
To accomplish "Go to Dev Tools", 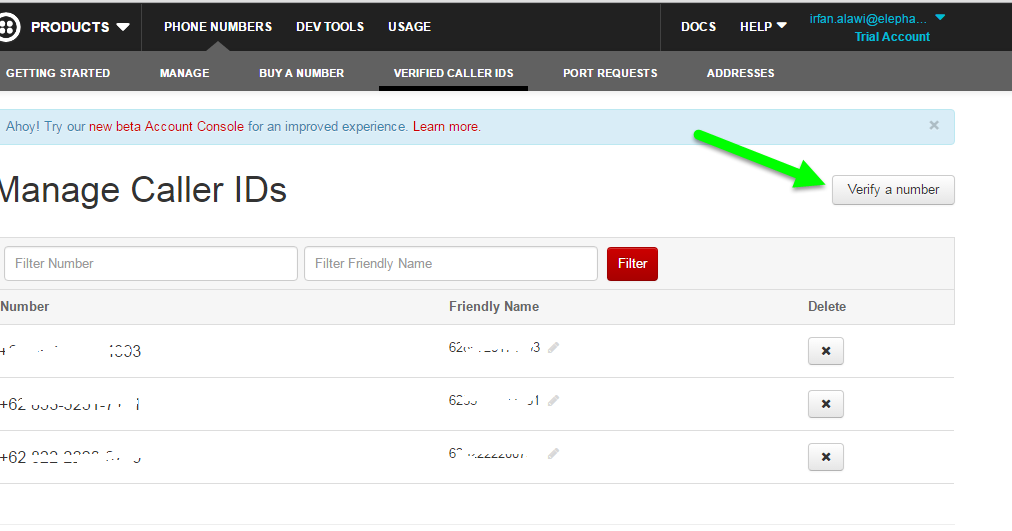I will (x=330, y=26).
